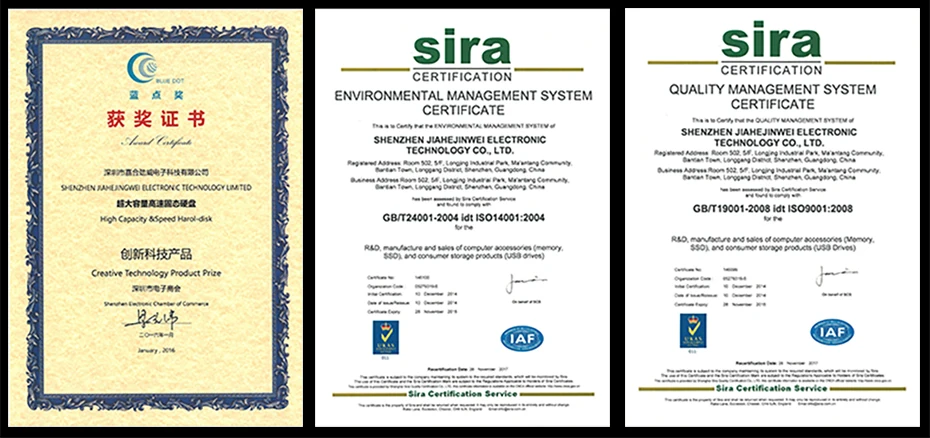Viewport: 930px width, 438px height.
Task: Click 'ENVIRONMENTAL MANAGEMENT SYSTEM CERTIFICATE' title
Action: (x=463, y=102)
